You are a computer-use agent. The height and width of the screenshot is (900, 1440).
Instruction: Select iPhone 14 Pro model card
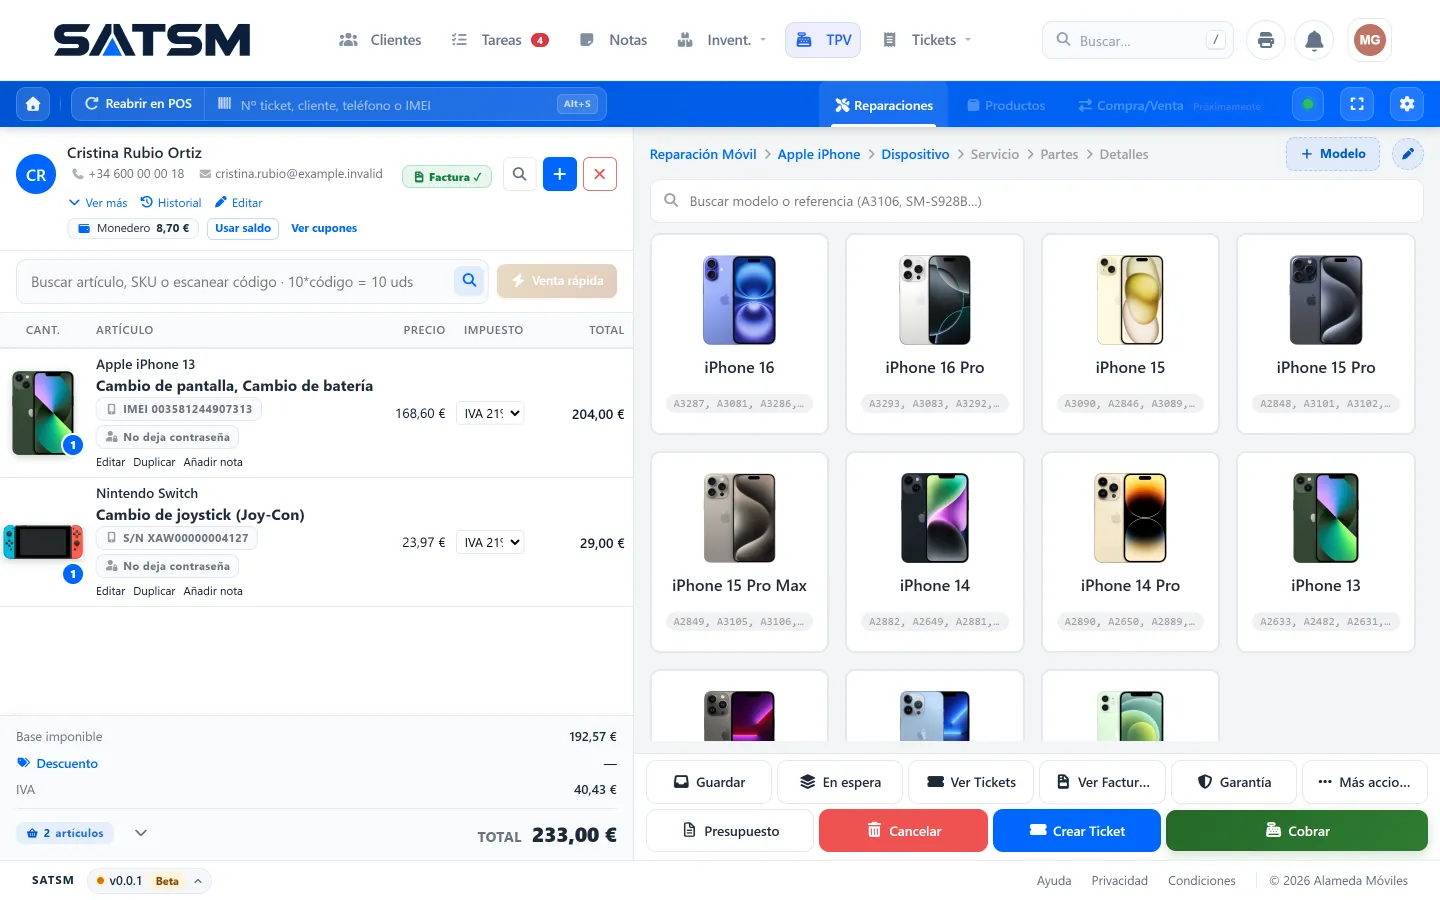click(1130, 552)
